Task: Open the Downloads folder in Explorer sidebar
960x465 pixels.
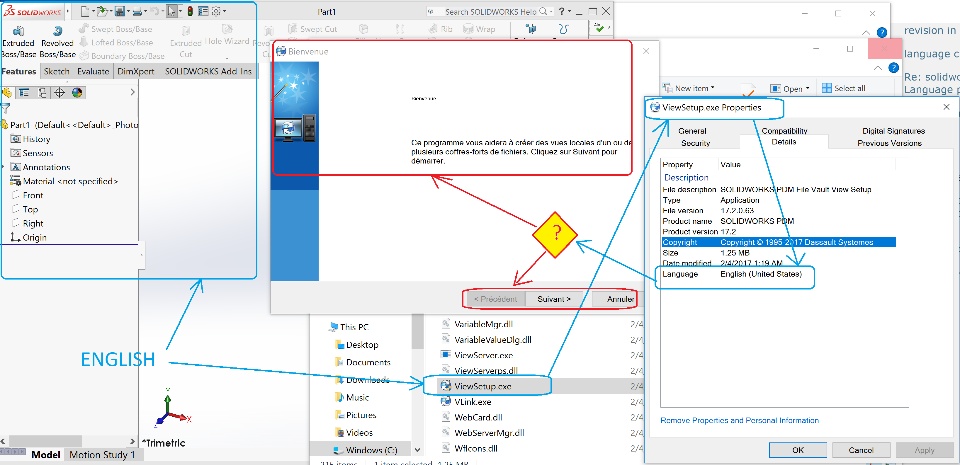Action: [362, 380]
